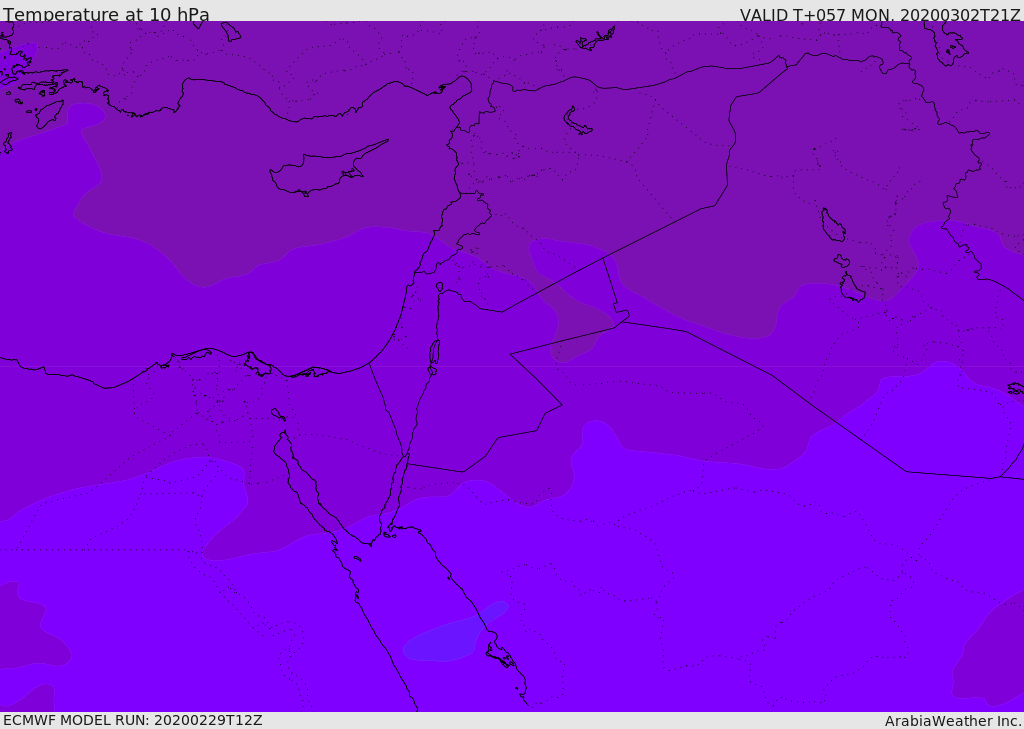Click the 'ECMWF MODEL RUN: 20200229T12Z' footer text
Screen dimensions: 1024x729
coord(133,720)
